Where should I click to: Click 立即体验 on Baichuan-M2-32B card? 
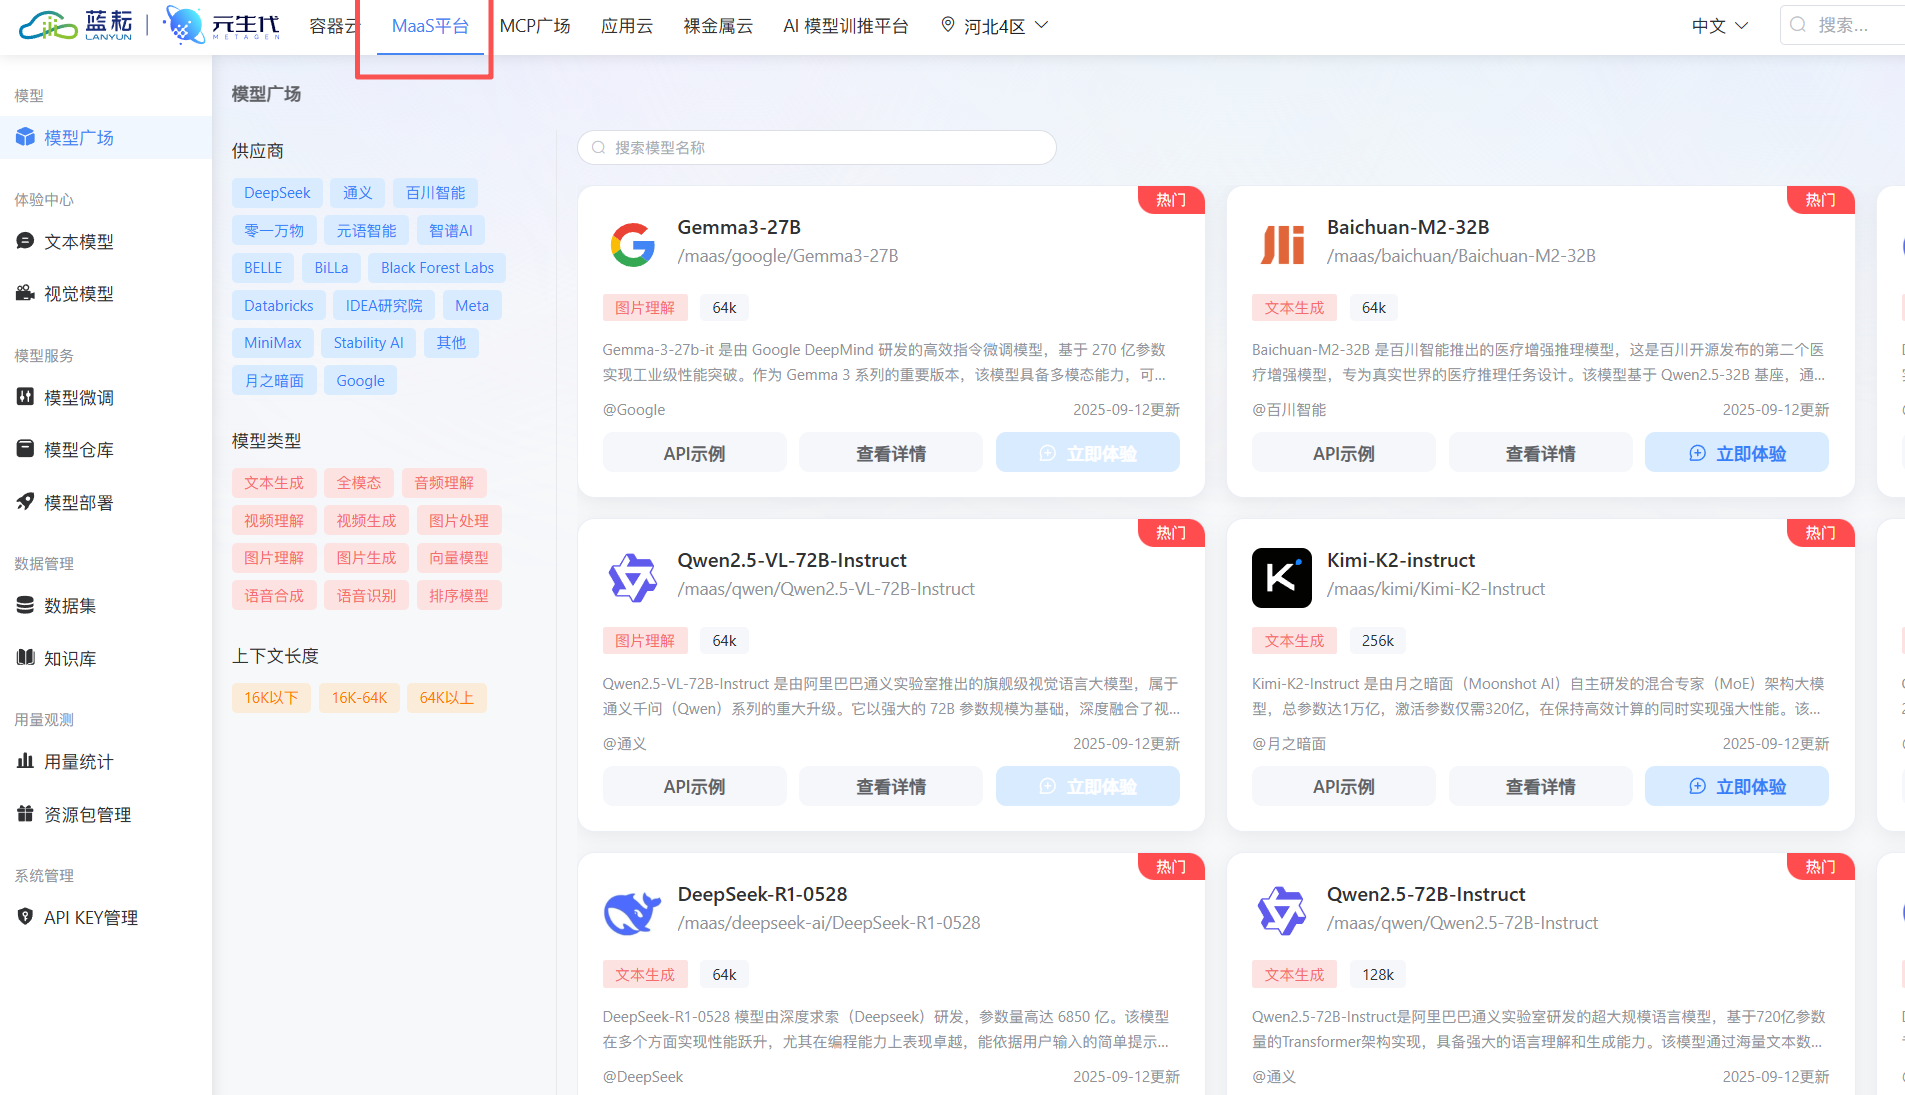point(1737,453)
